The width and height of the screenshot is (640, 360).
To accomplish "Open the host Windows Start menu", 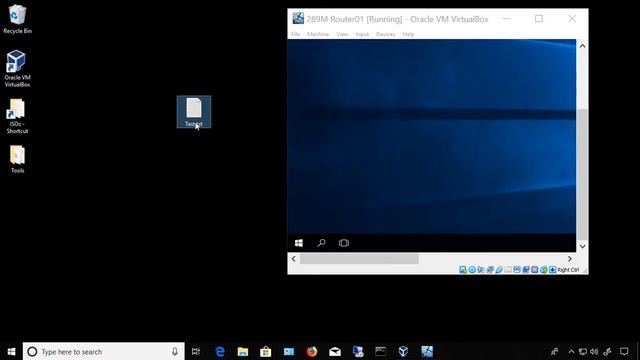I will (11, 351).
